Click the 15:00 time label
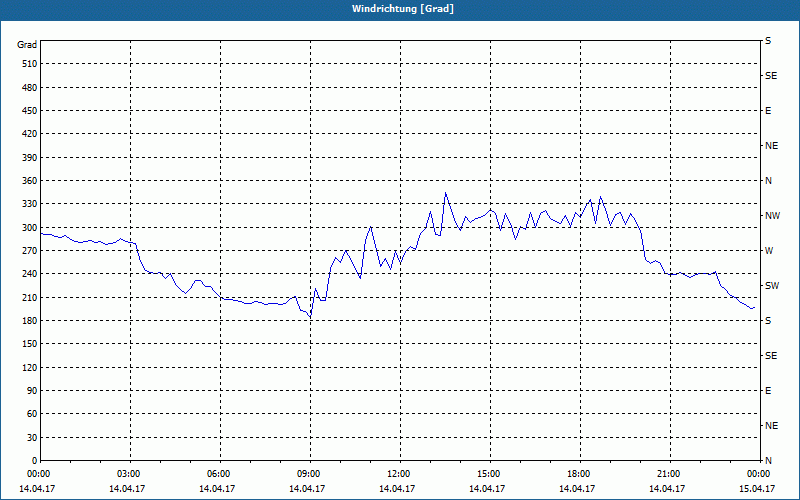Image resolution: width=800 pixels, height=500 pixels. coord(488,474)
